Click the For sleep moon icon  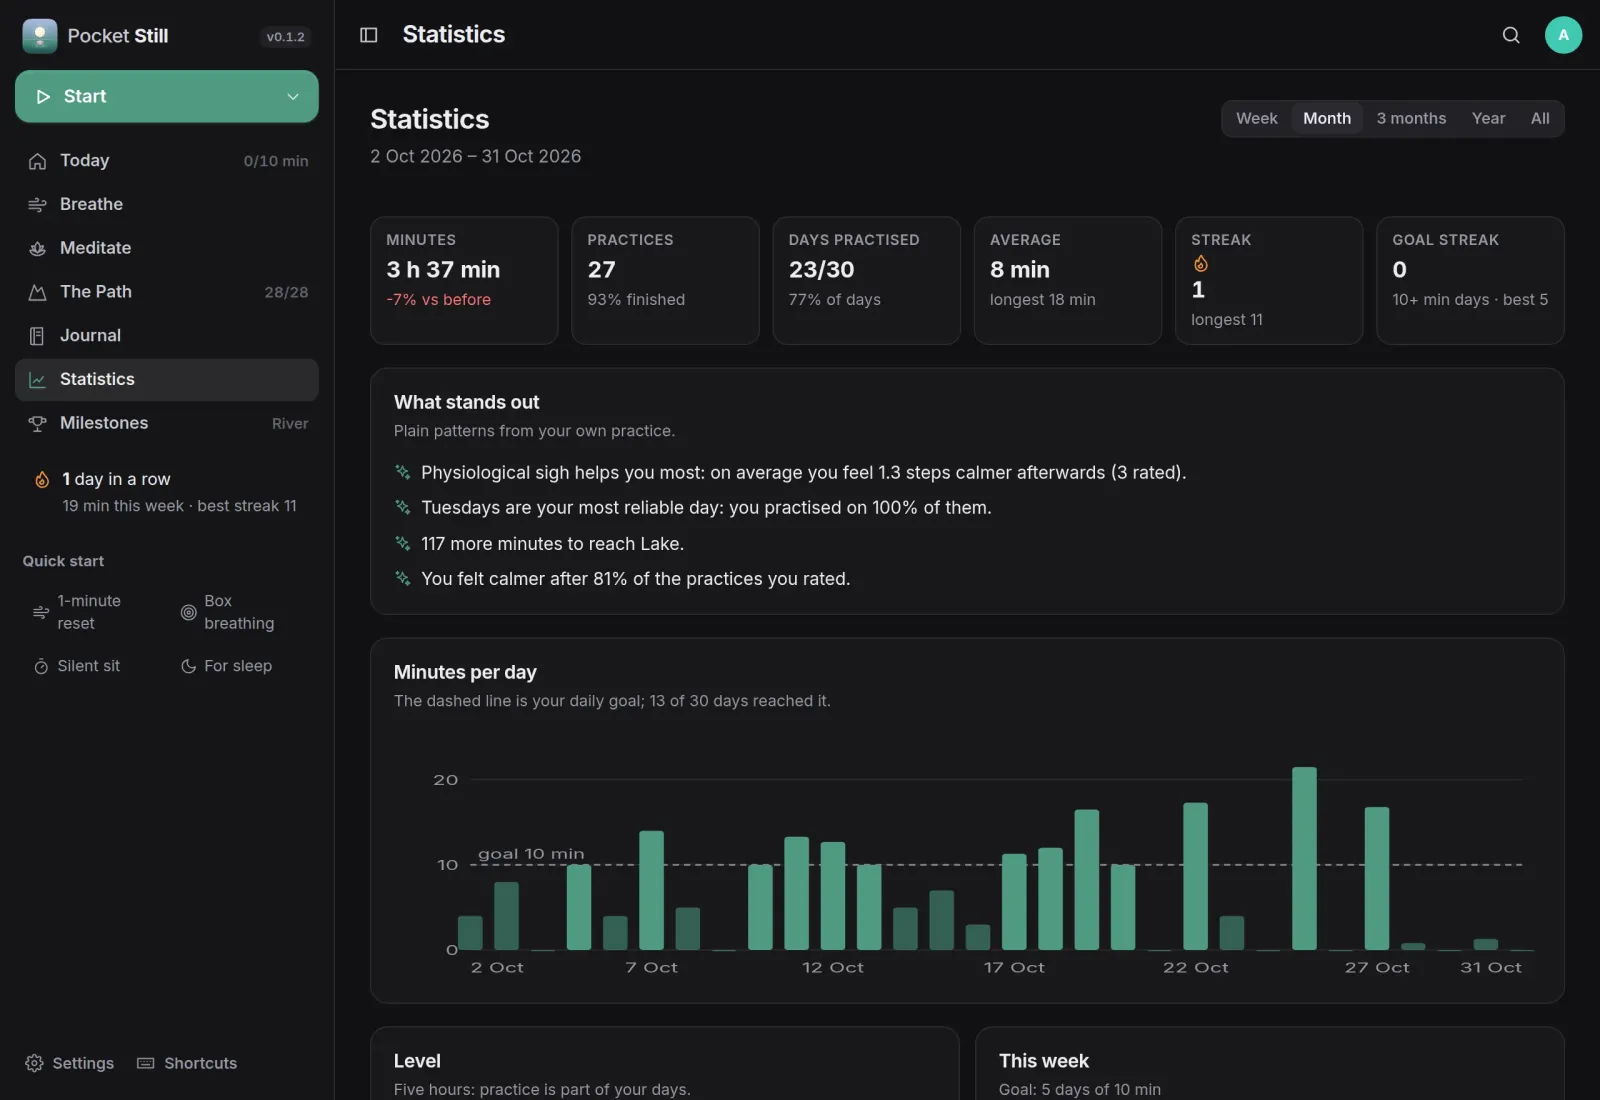pos(188,666)
